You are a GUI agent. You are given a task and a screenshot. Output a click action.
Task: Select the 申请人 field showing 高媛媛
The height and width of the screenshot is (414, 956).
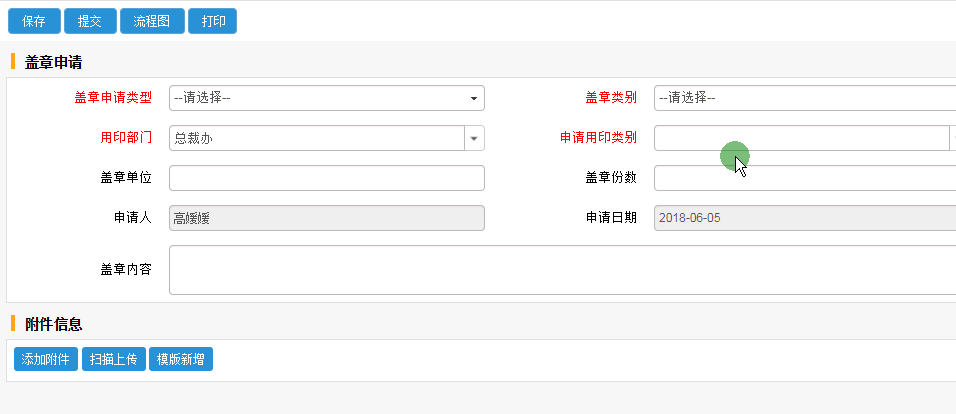tap(326, 218)
